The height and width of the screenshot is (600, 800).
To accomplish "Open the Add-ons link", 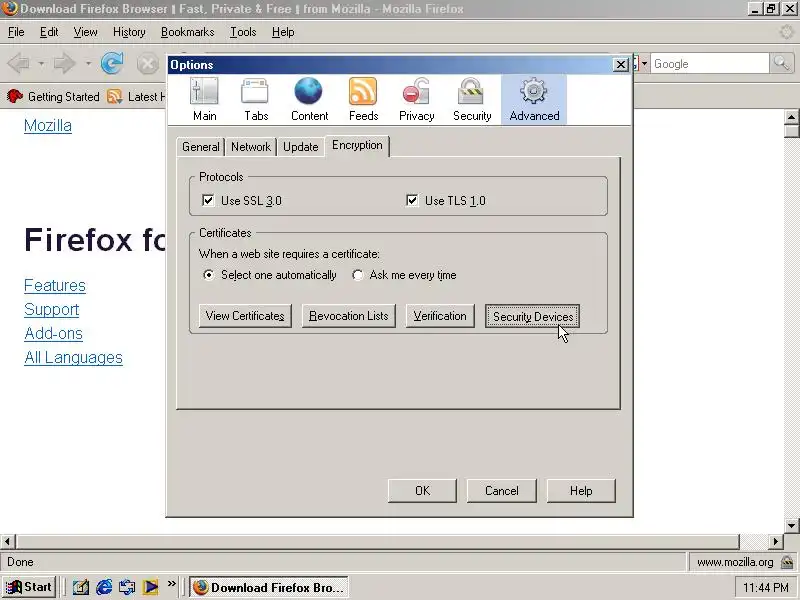I will 53,333.
